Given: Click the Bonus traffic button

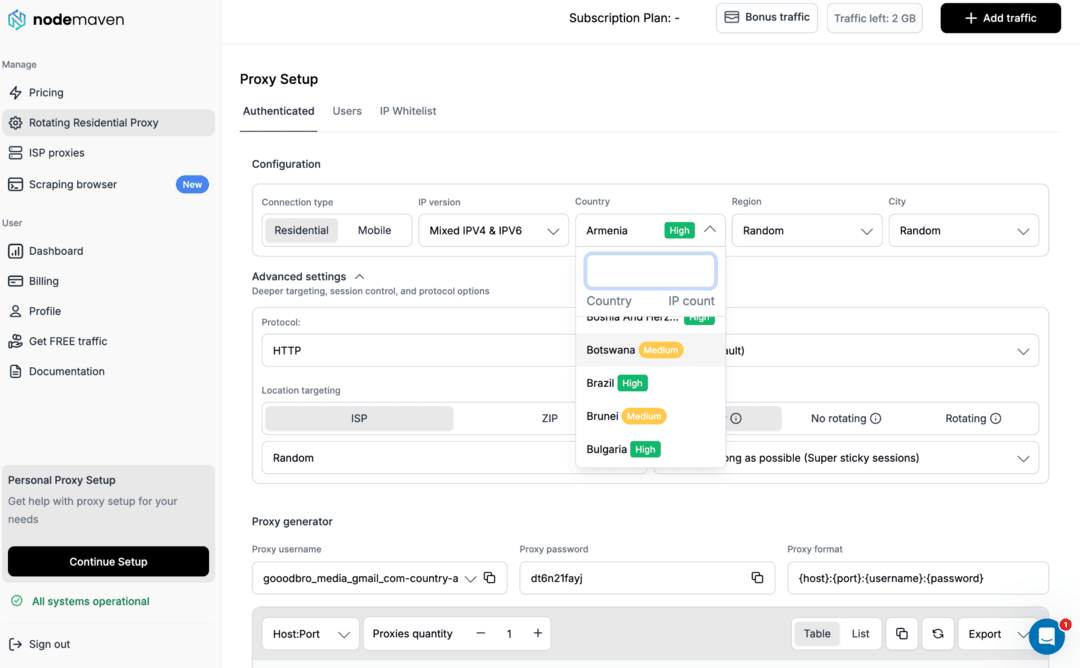Looking at the screenshot, I should tap(767, 18).
